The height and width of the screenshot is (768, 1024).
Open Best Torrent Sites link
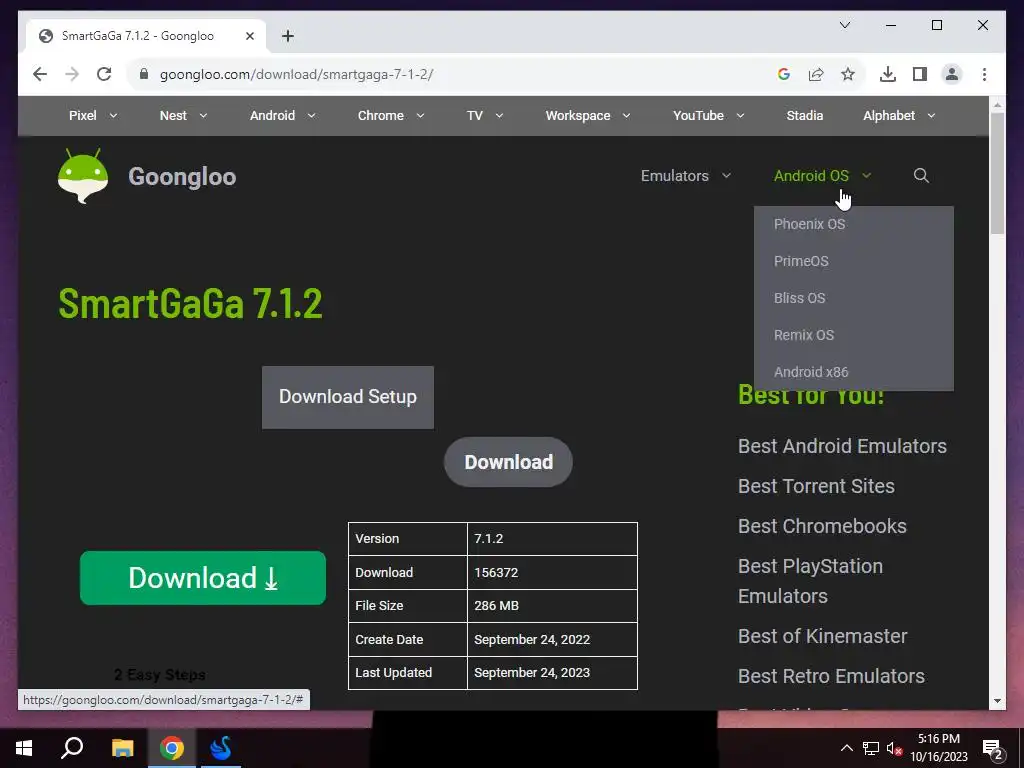pyautogui.click(x=816, y=486)
